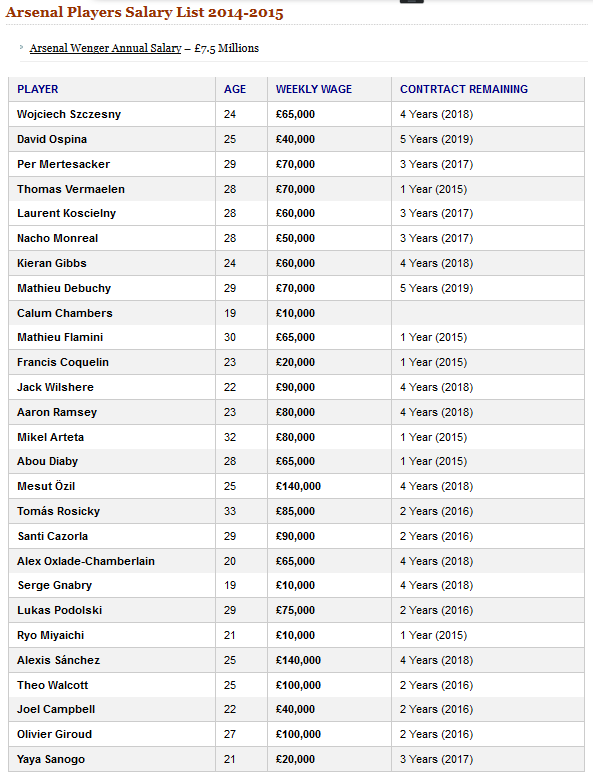Viewport: 593px width, 782px height.
Task: Click Lukas Podolski's £75,000 wage
Action: coord(295,610)
